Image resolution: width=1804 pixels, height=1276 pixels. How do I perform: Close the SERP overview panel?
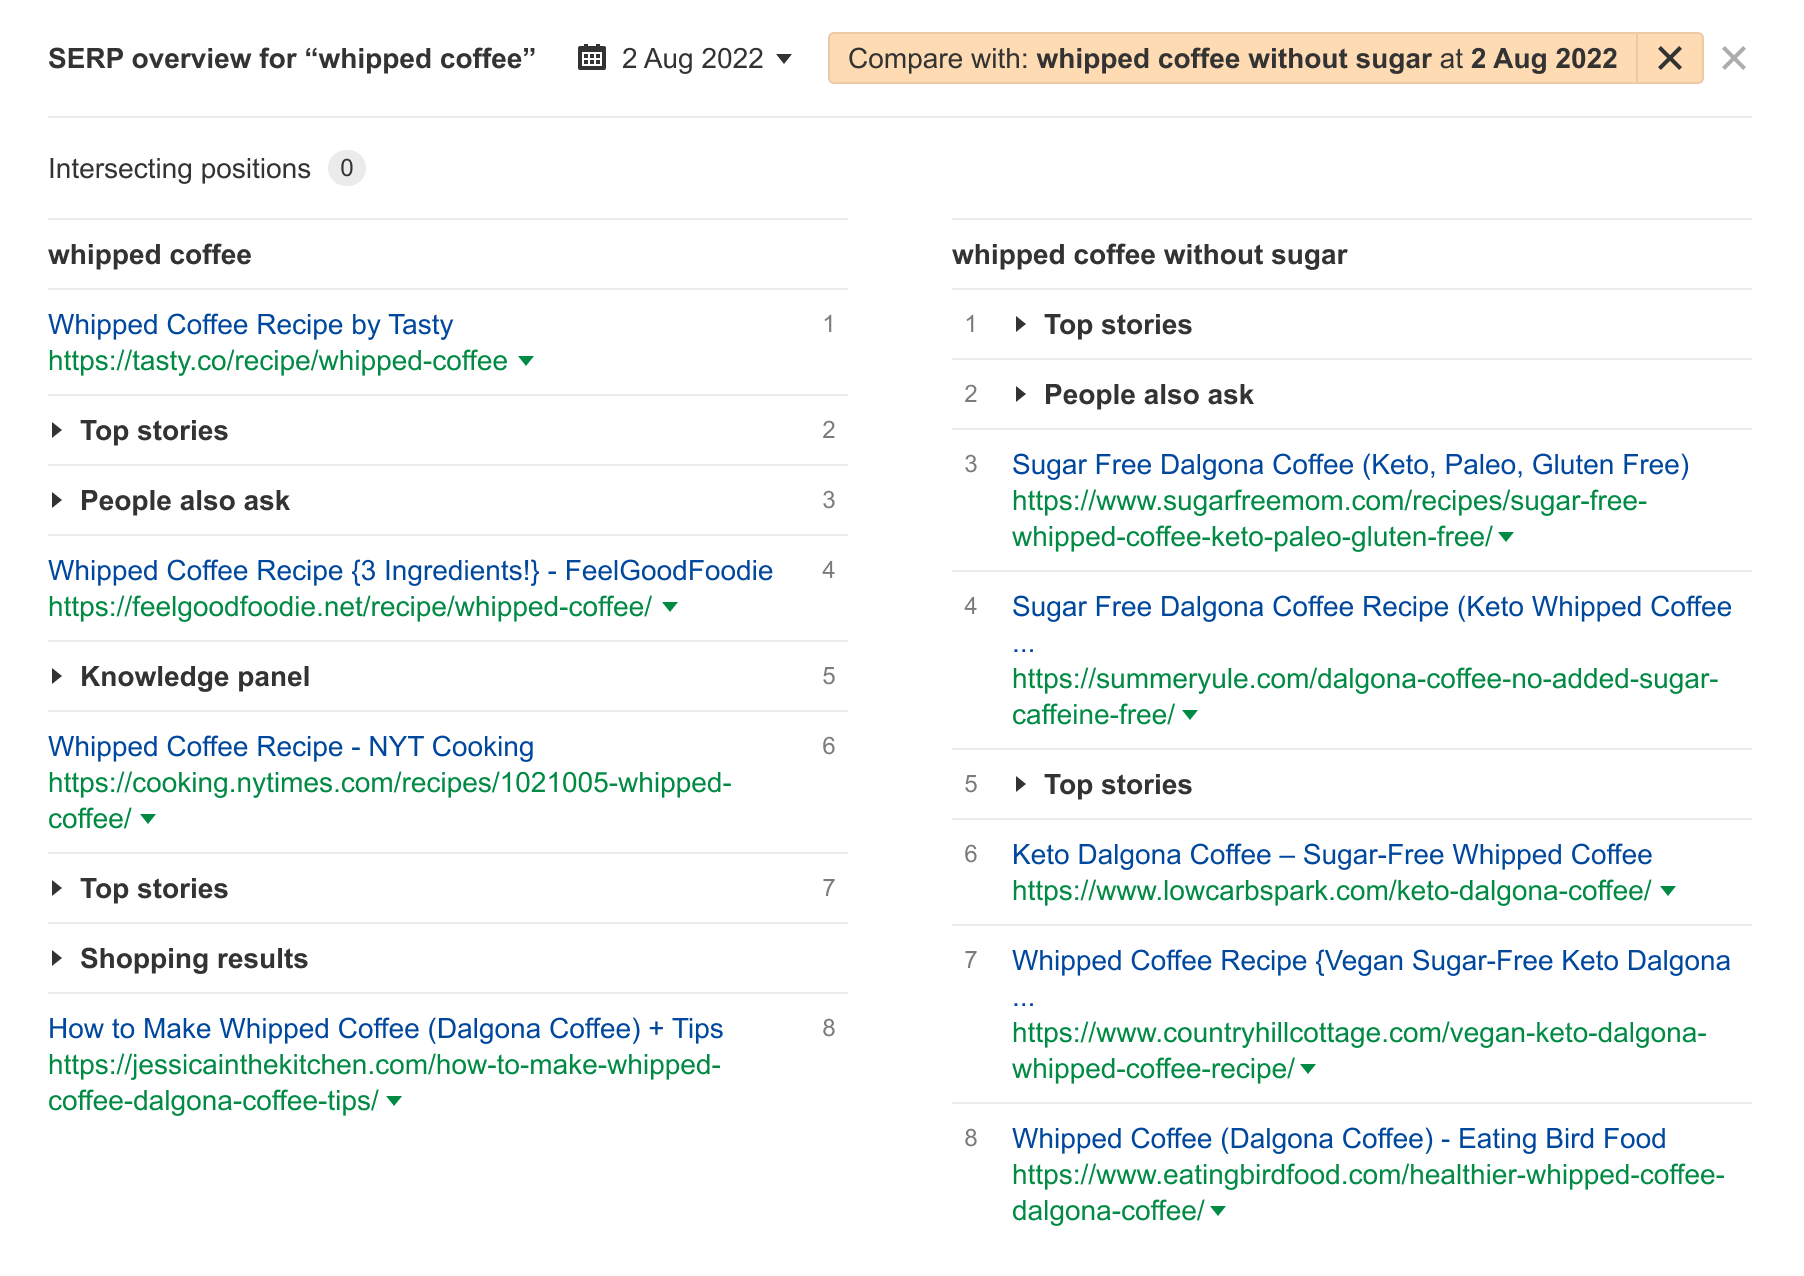coord(1735,58)
